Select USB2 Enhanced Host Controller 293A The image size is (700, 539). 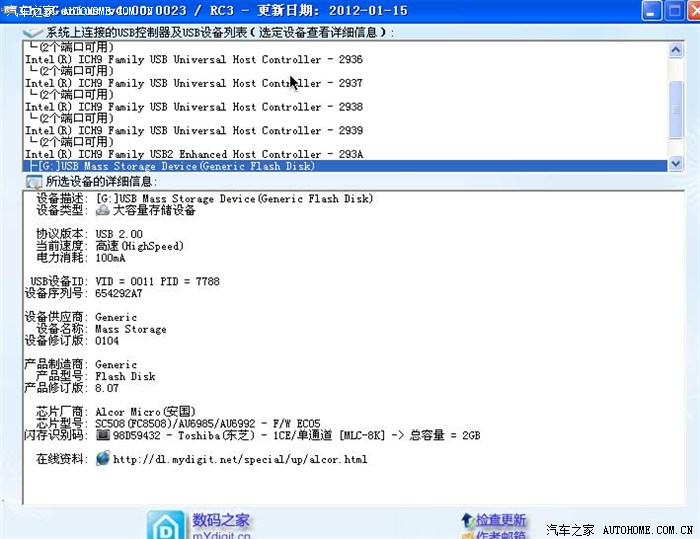tap(194, 154)
